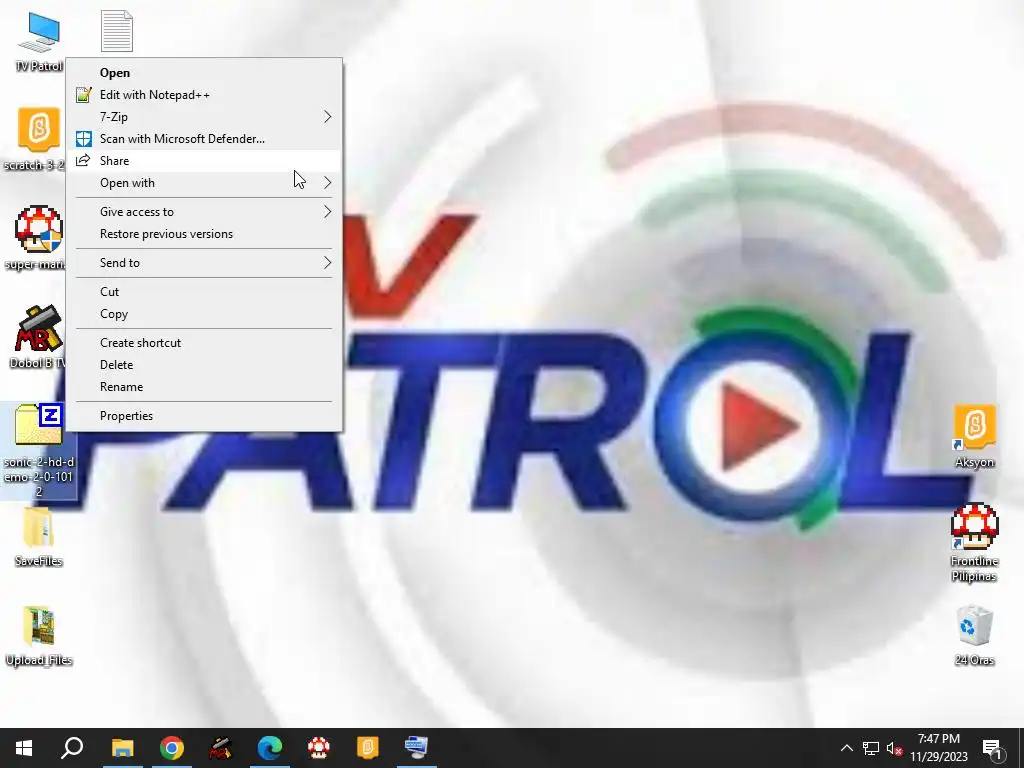
Task: Choose Share in the context menu
Action: (204, 161)
